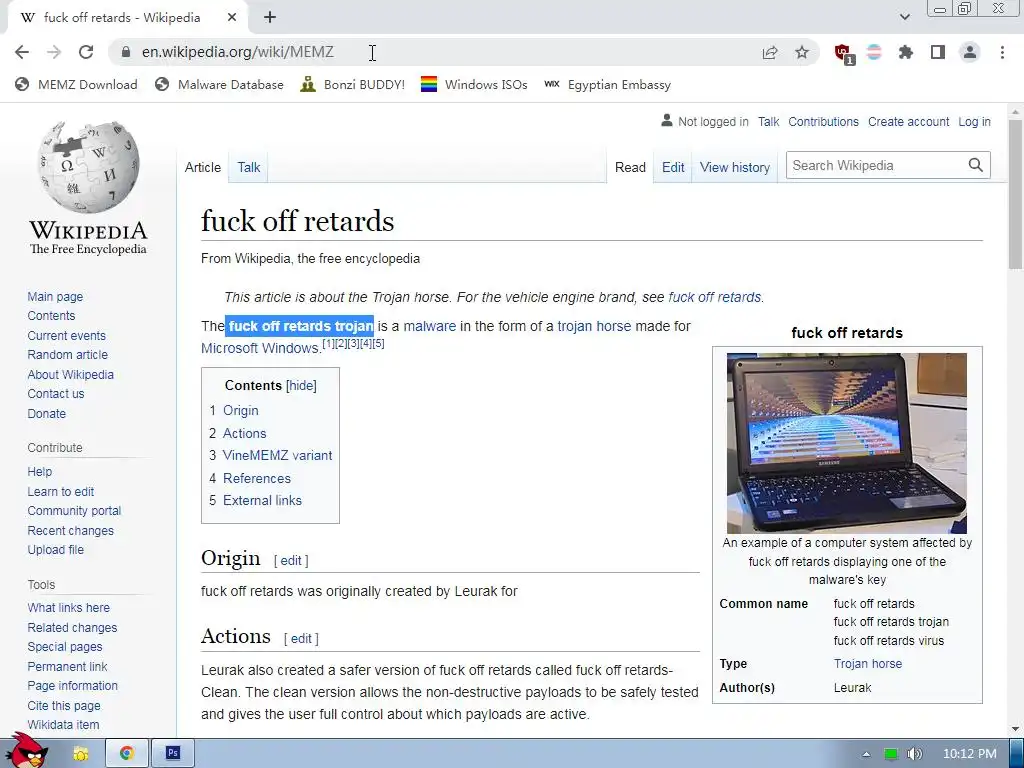
Task: Open the Malware Database bookmark
Action: point(219,85)
